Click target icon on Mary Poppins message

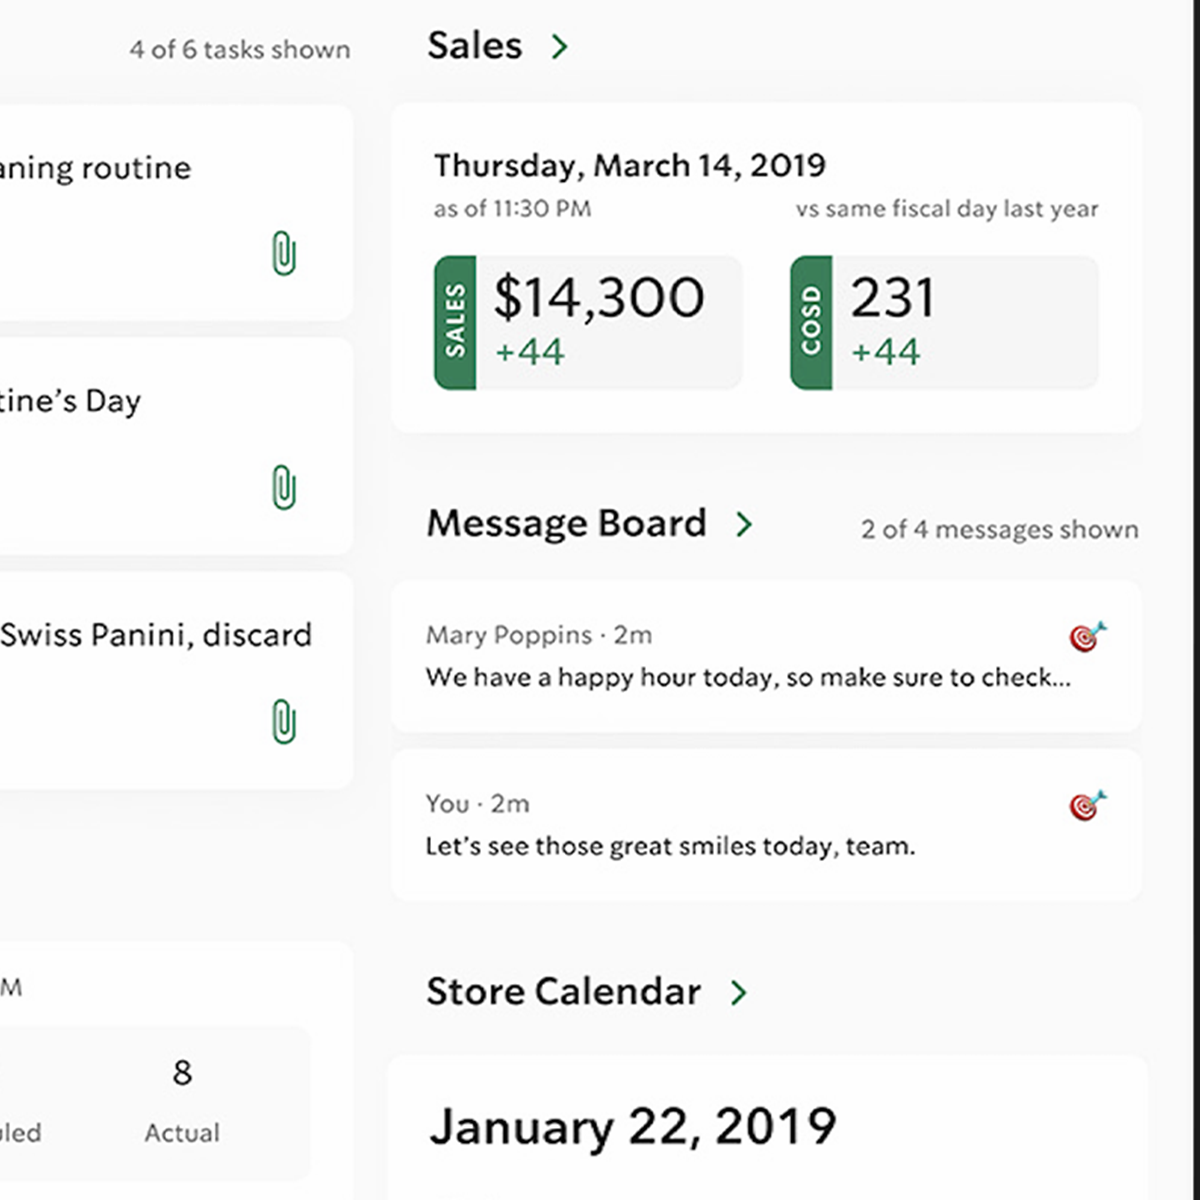1087,636
